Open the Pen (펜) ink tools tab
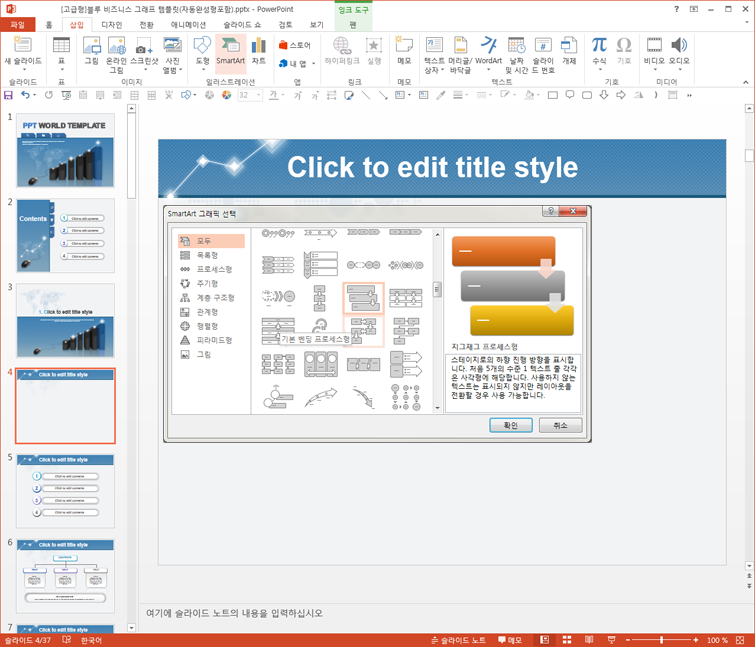Viewport: 755px width, 647px height. tap(353, 25)
